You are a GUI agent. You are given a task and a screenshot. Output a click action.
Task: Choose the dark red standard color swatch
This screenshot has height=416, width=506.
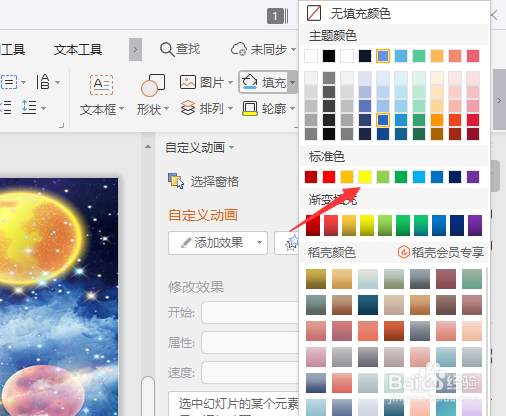click(311, 177)
